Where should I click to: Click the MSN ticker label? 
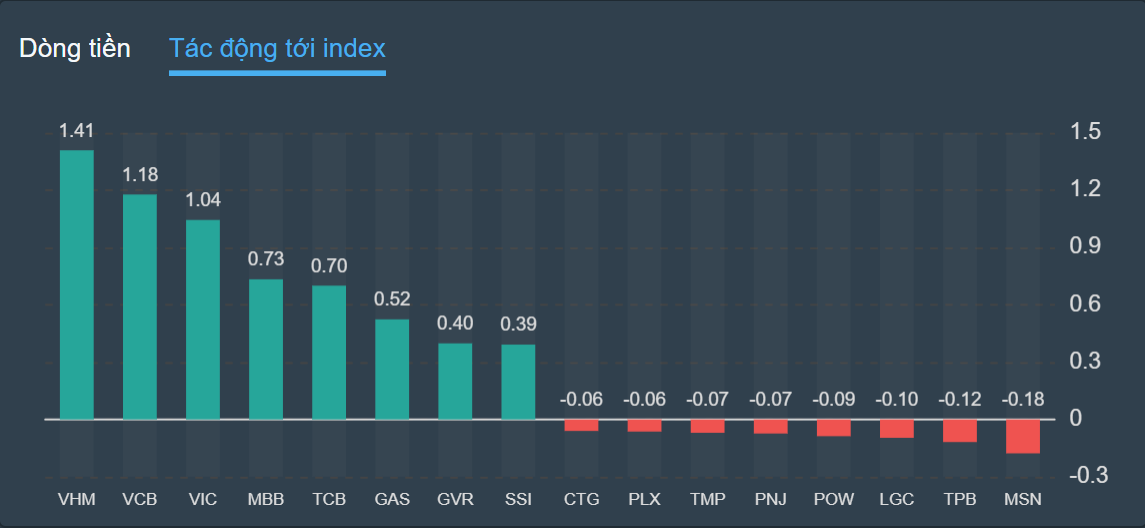[x=1022, y=498]
